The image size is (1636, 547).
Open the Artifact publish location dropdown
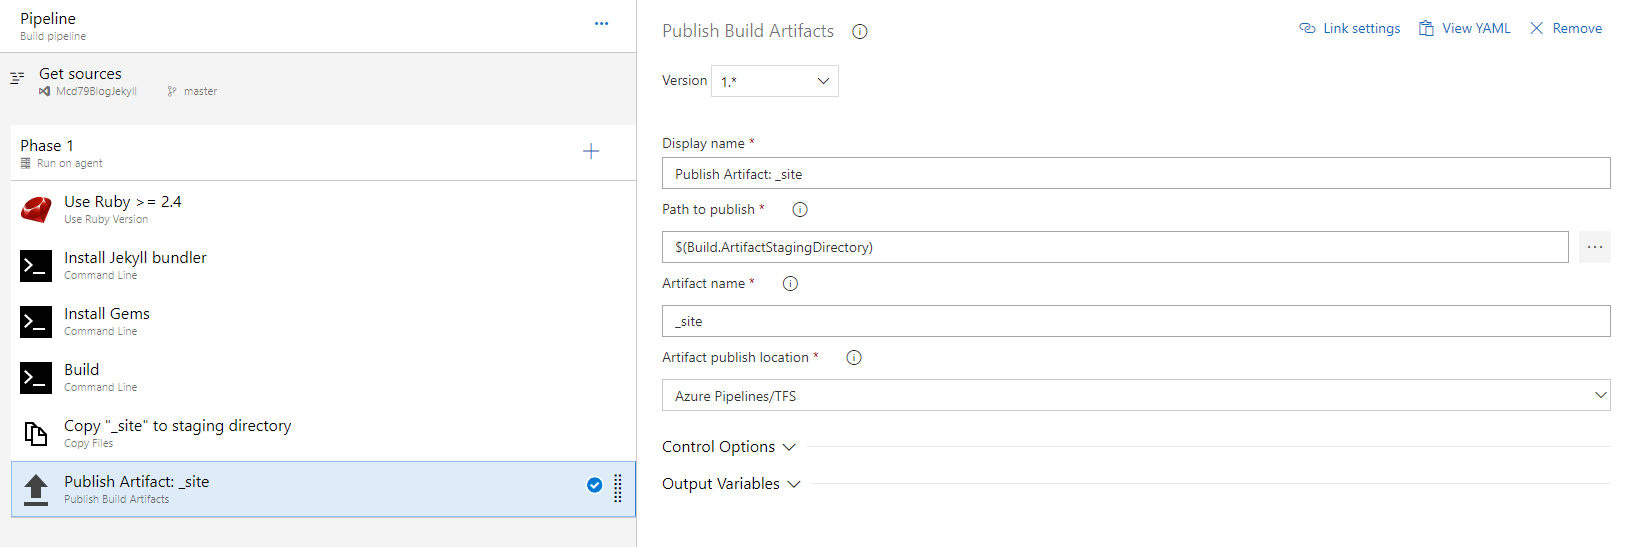pyautogui.click(x=1135, y=396)
